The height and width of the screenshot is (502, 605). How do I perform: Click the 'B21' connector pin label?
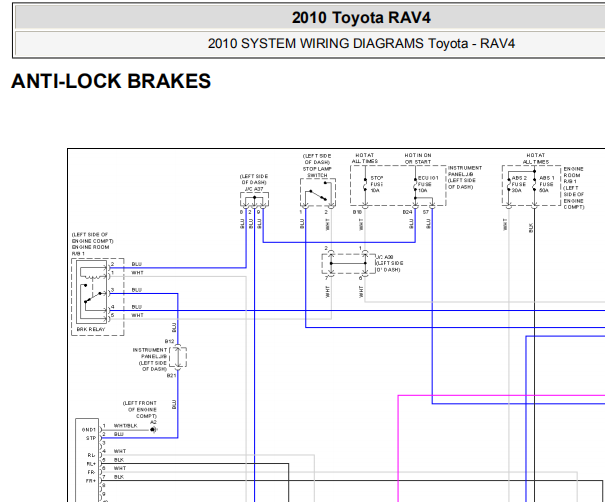[x=171, y=375]
